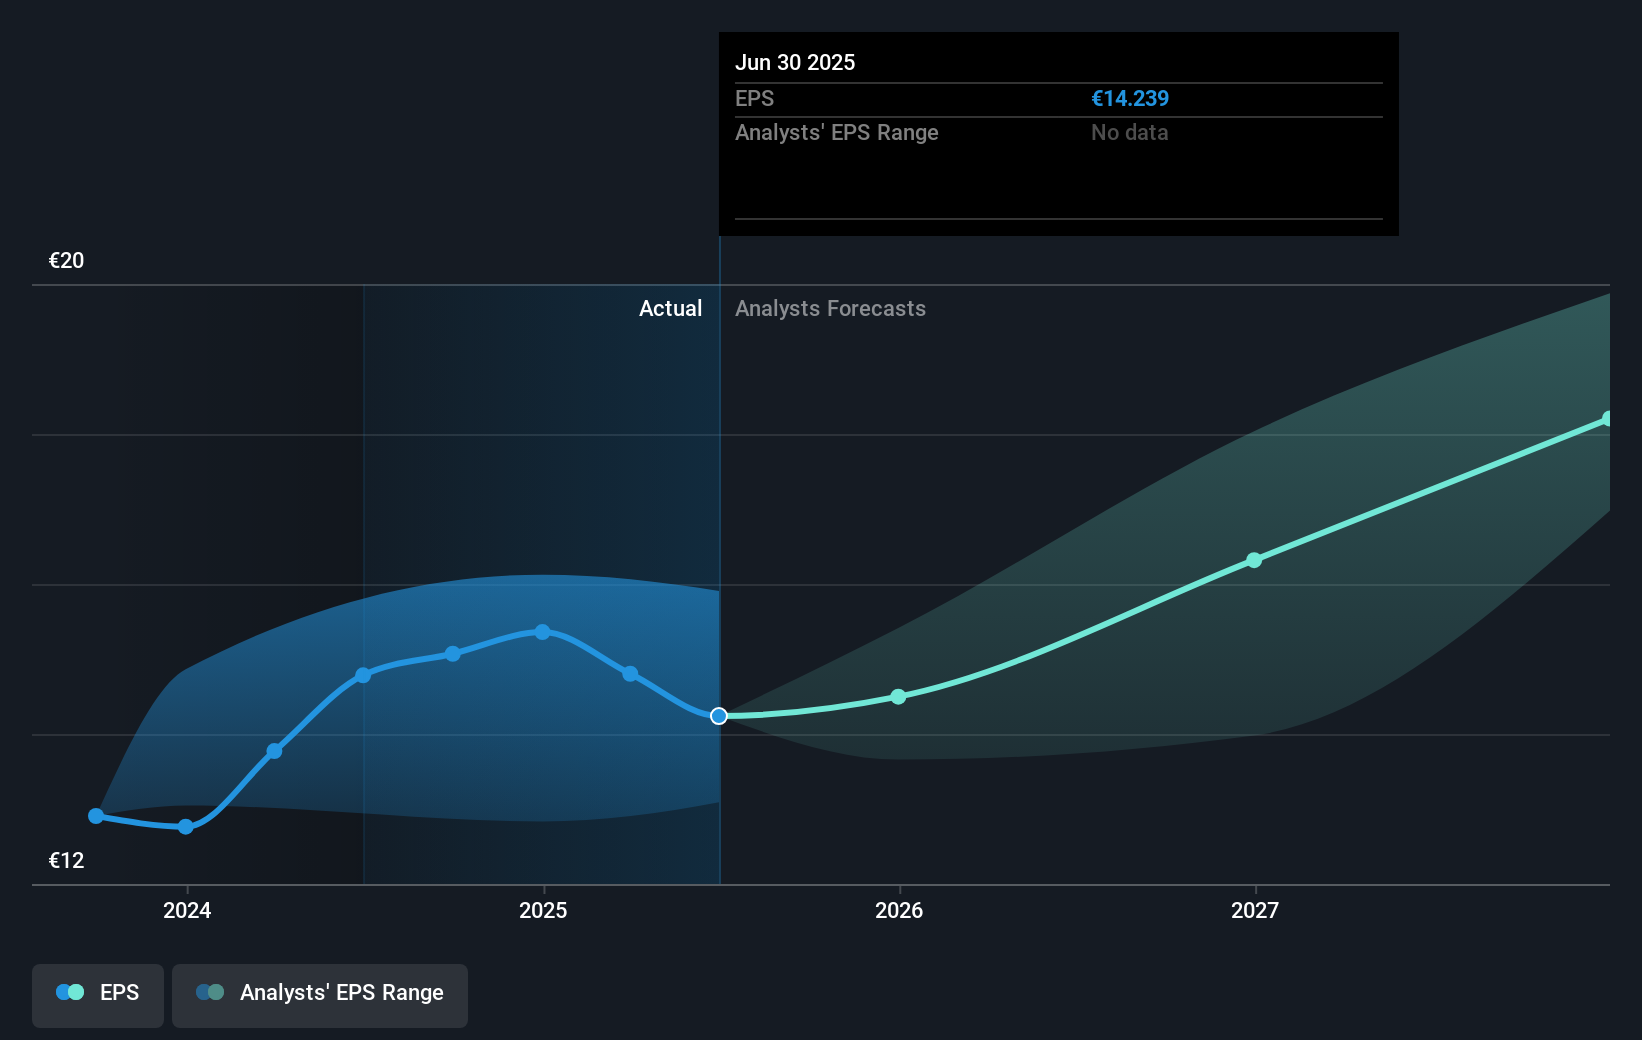Click the 2026 green forecast marker

tap(898, 696)
